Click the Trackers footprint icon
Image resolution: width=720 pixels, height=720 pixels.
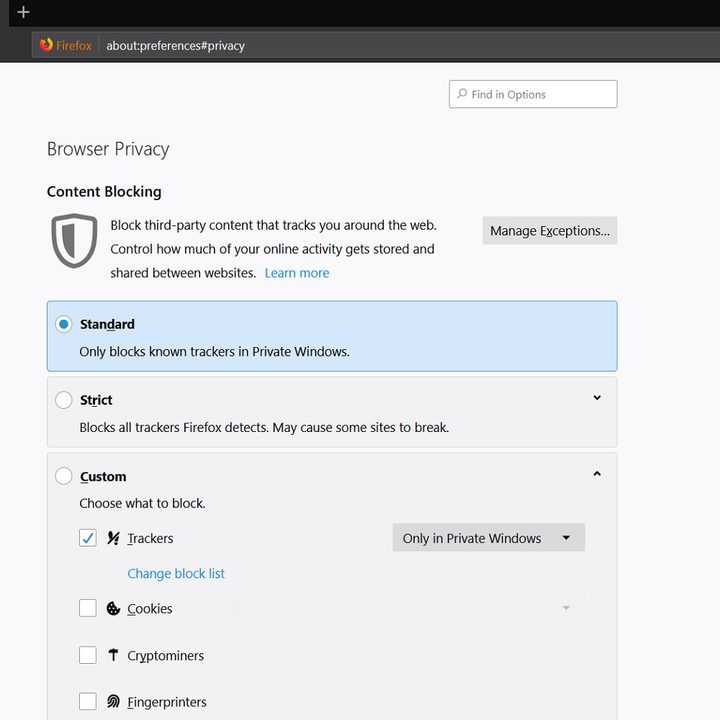113,538
